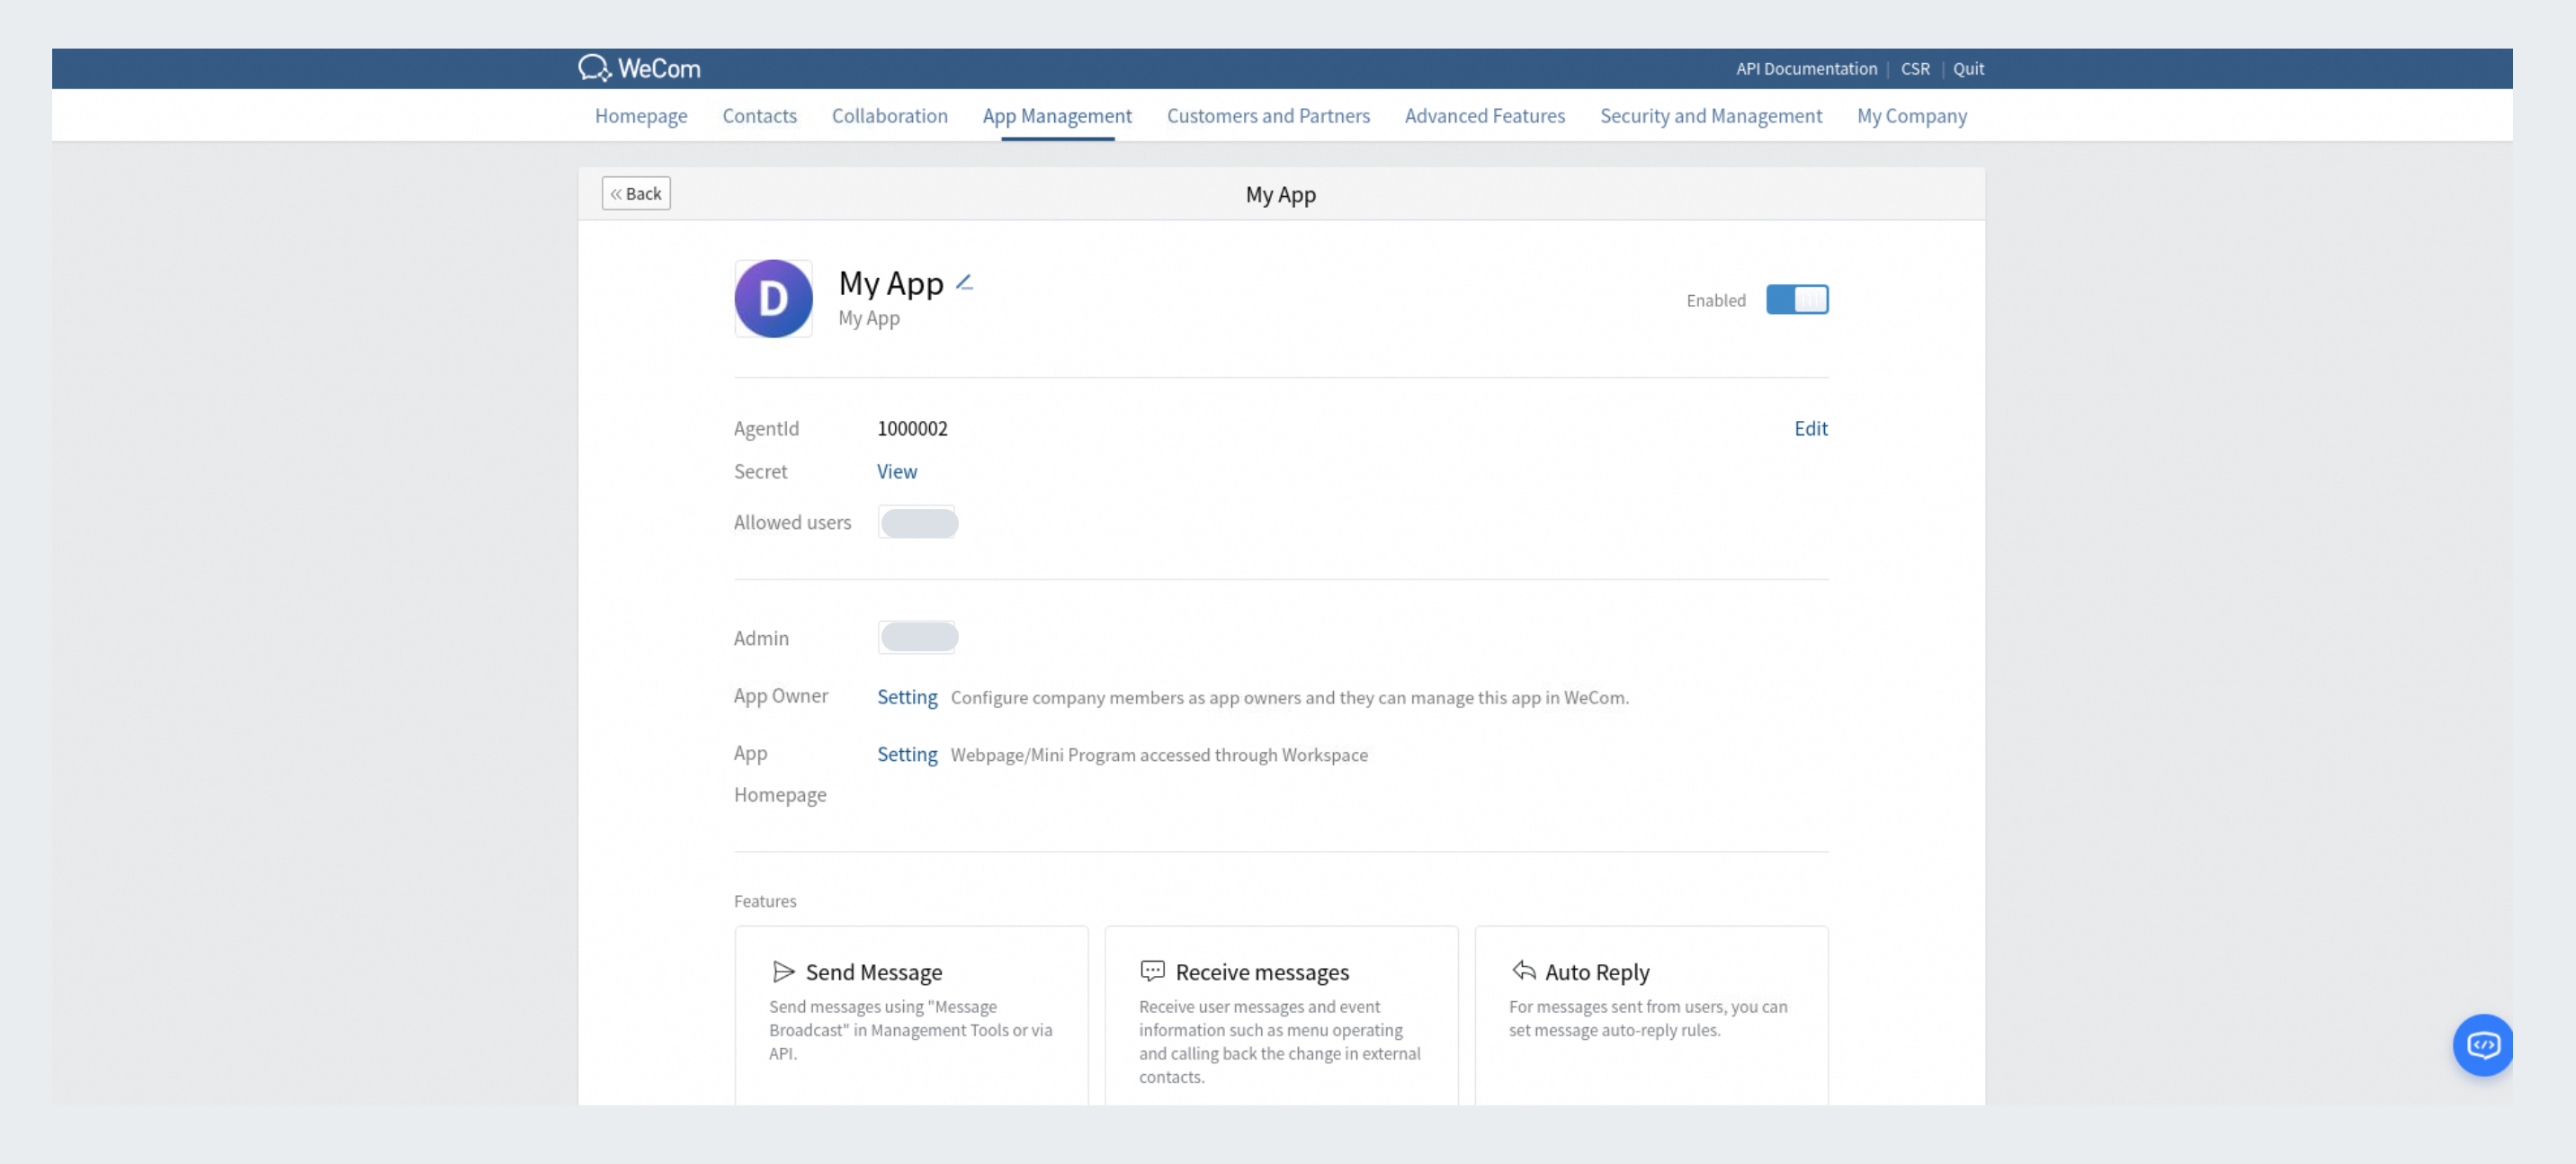The image size is (2576, 1164).
Task: Navigate to Security and Management
Action: [x=1710, y=115]
